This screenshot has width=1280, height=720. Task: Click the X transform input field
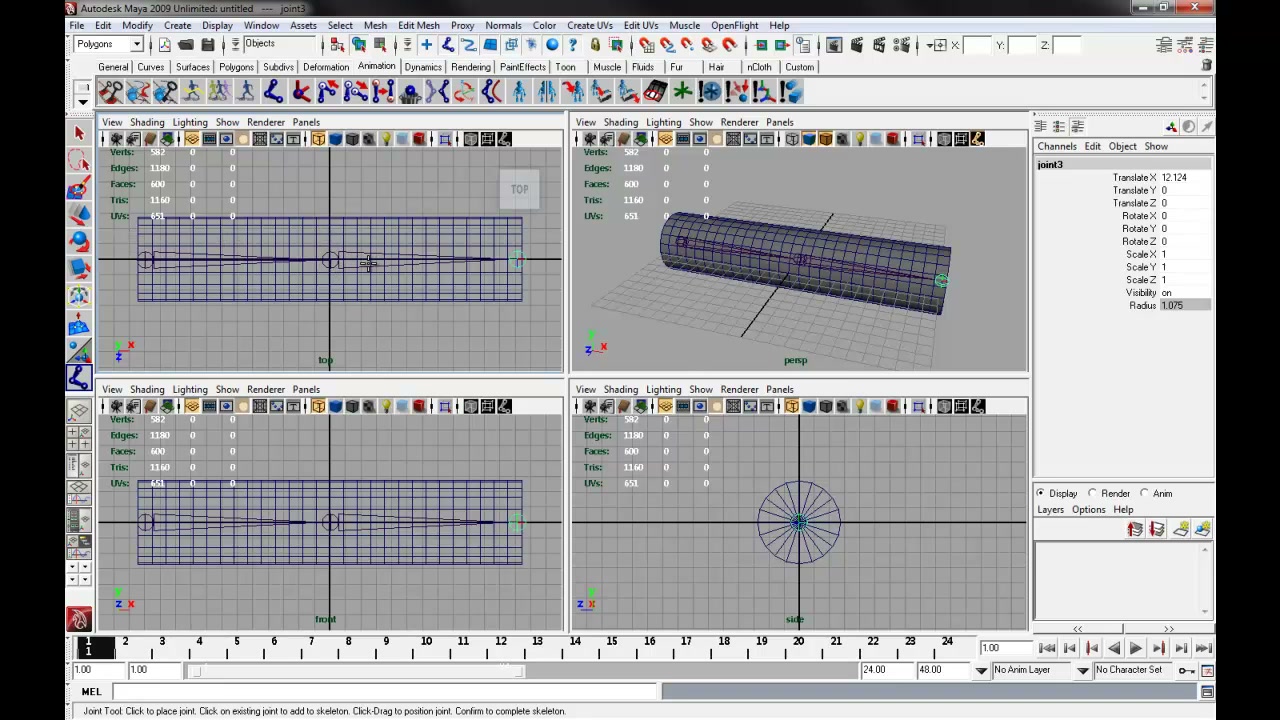pyautogui.click(x=976, y=45)
